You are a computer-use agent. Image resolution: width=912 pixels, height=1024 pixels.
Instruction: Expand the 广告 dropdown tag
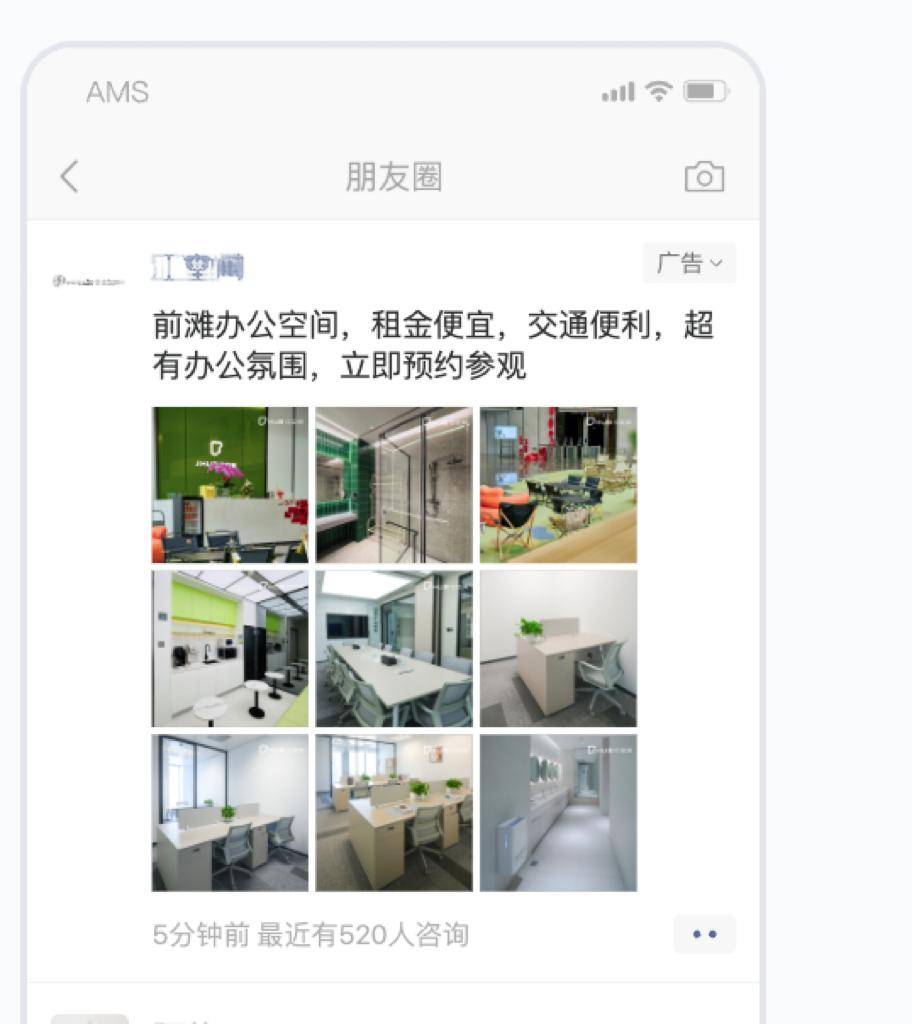pos(689,263)
